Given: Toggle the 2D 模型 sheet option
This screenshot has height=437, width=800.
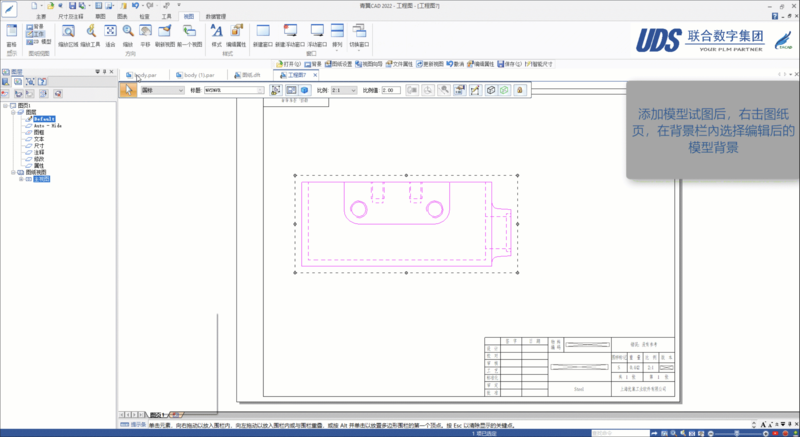Looking at the screenshot, I should (40, 42).
